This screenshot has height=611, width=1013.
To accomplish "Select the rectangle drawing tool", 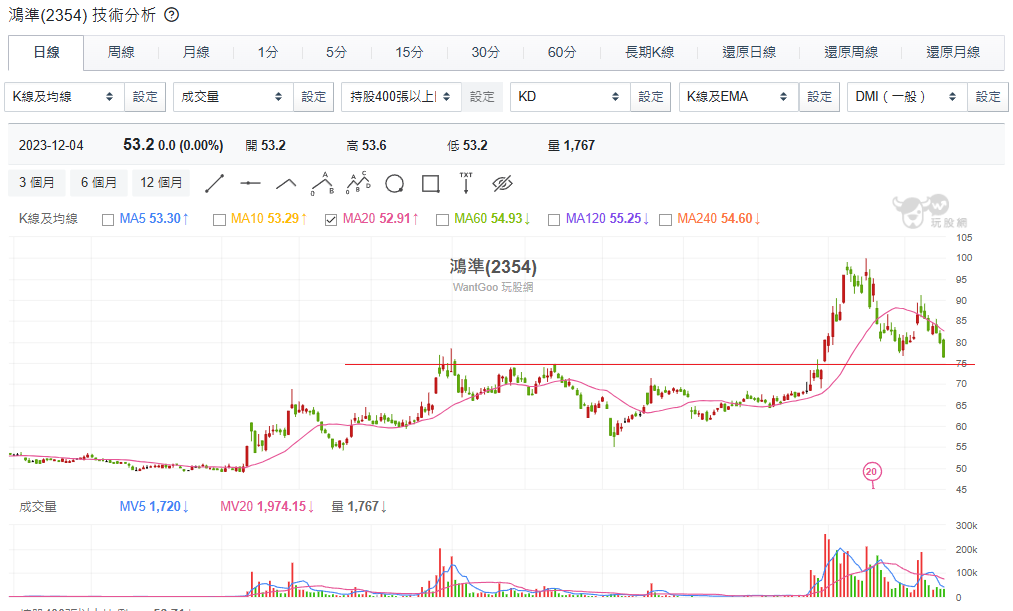I will click(x=430, y=183).
